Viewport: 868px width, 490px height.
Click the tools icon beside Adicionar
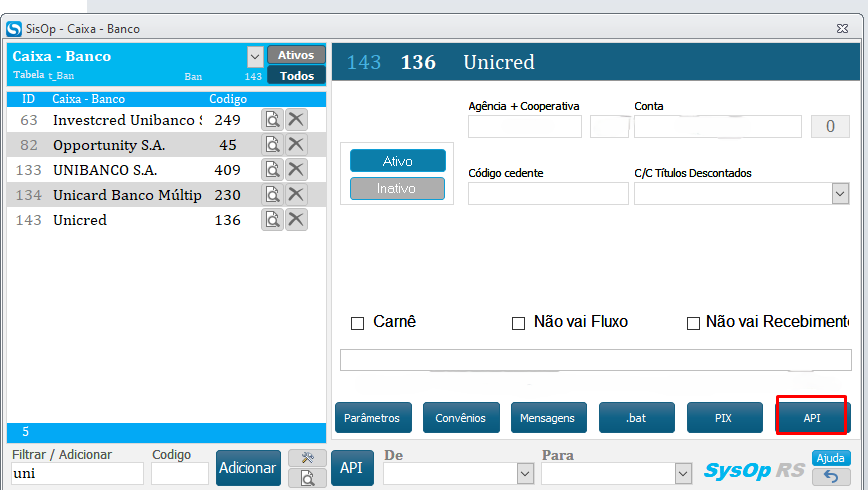(307, 458)
